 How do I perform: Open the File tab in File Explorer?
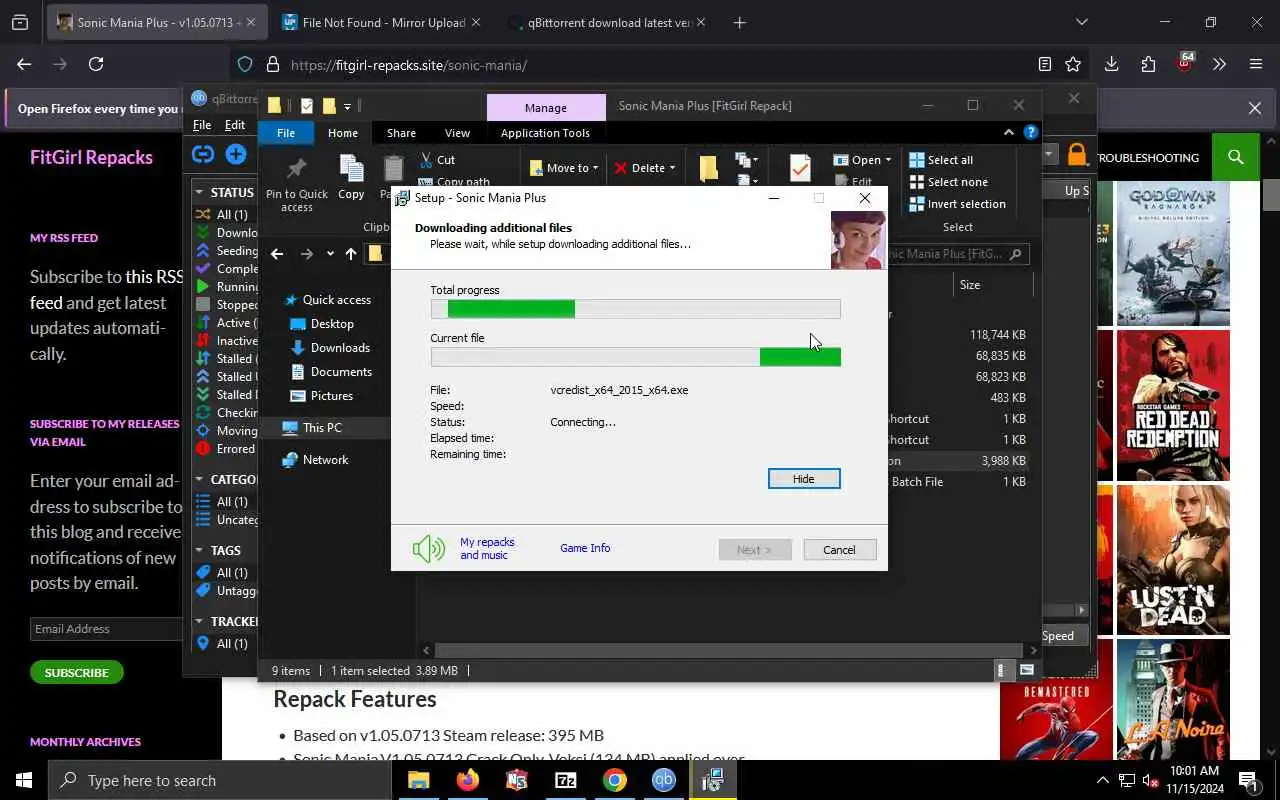pos(286,133)
